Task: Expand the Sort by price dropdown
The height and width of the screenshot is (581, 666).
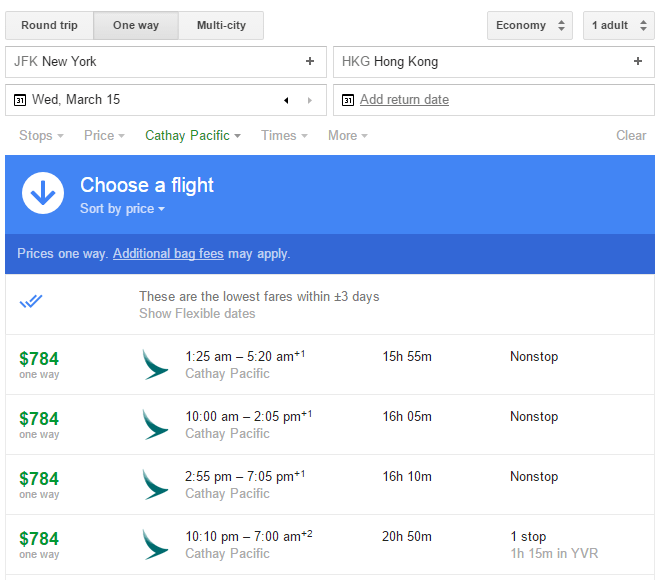Action: (x=122, y=209)
